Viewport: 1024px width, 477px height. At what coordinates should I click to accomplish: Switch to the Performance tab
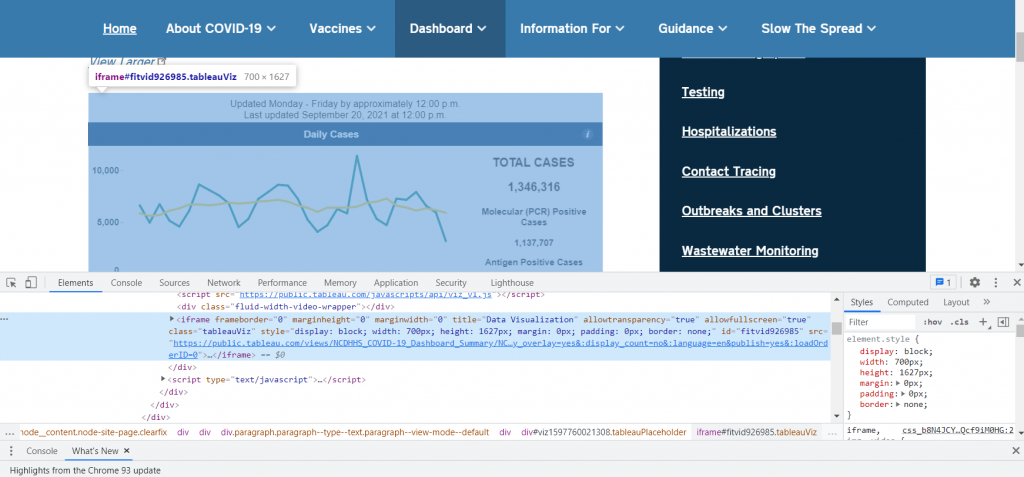(282, 283)
